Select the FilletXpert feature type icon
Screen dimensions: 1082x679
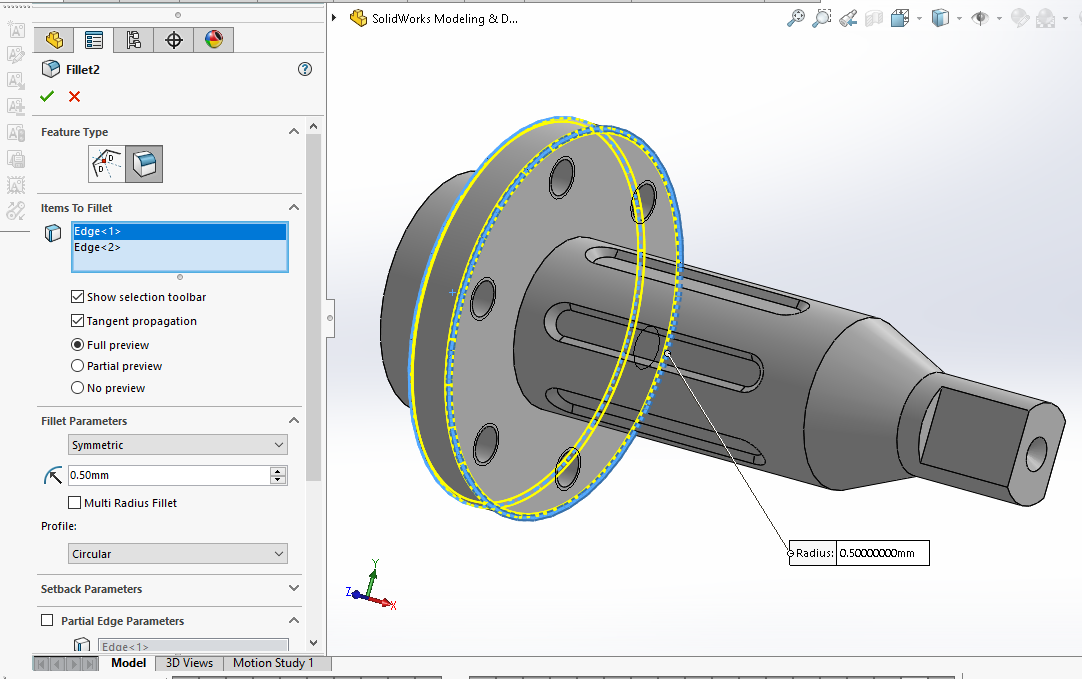(107, 164)
